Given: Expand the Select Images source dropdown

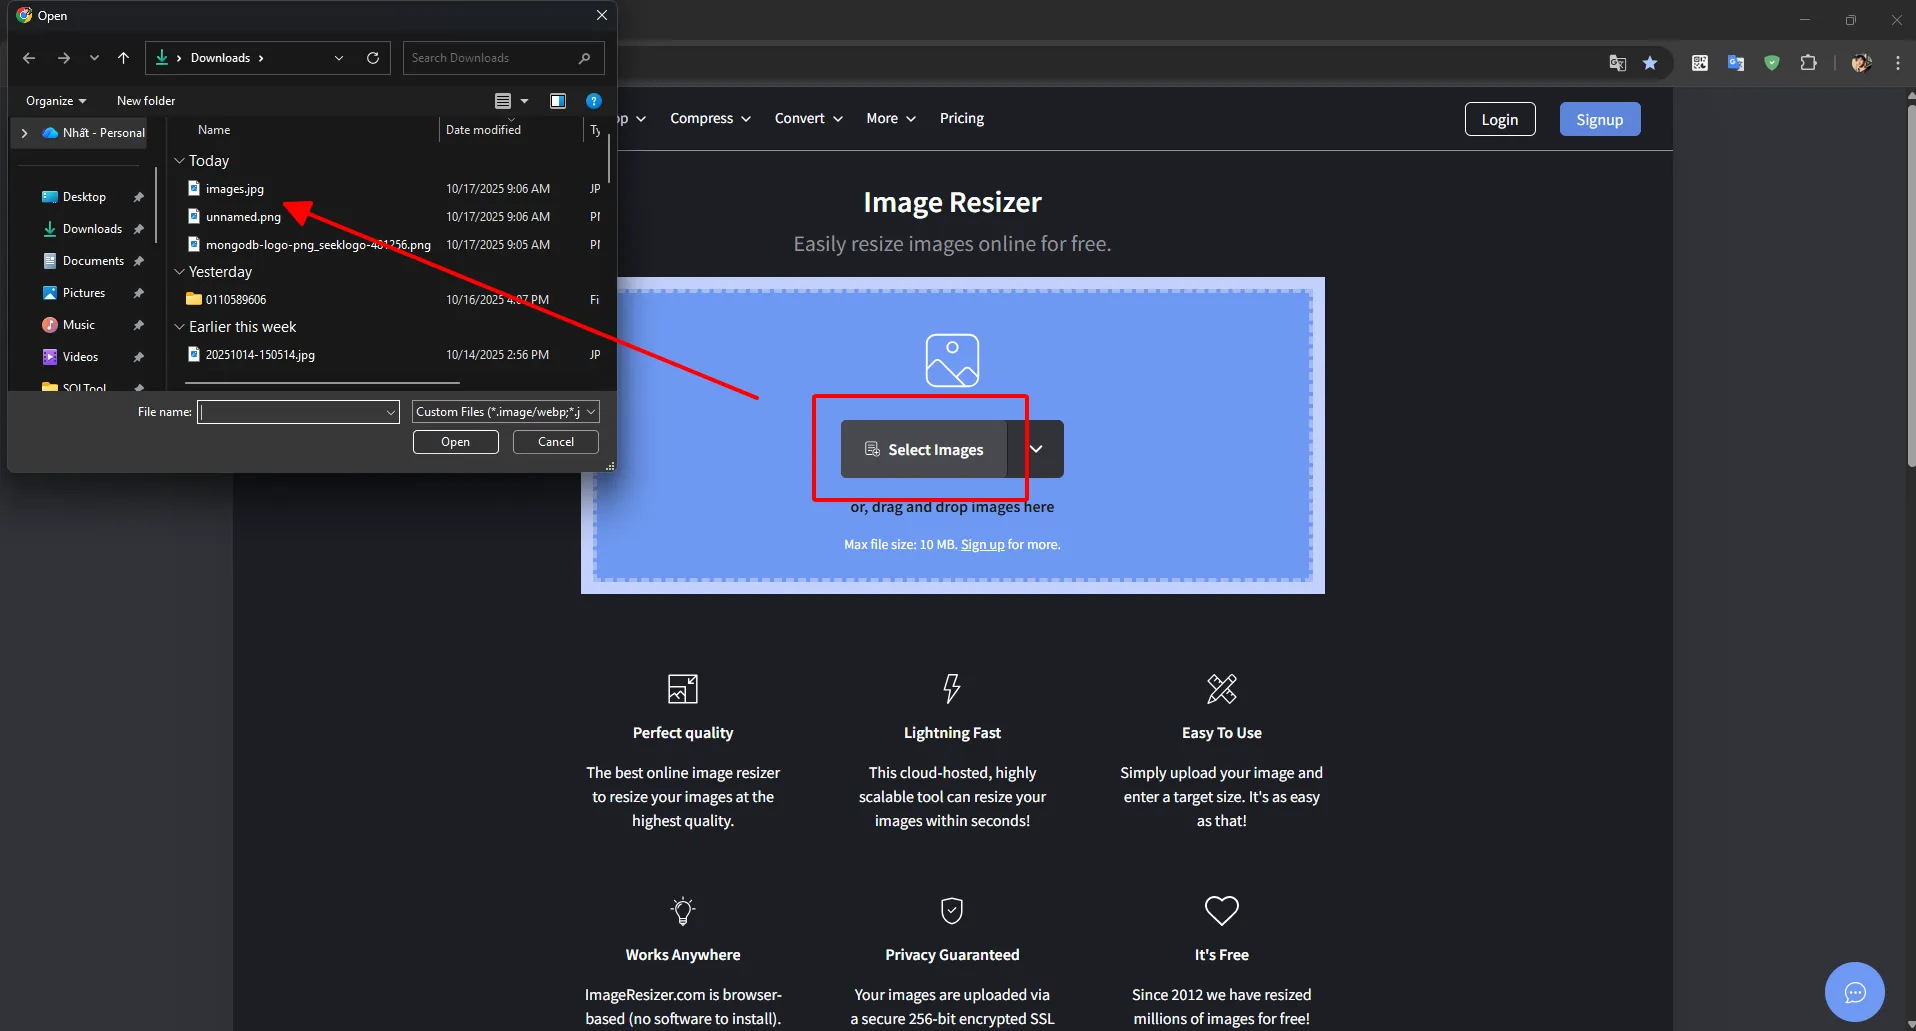Looking at the screenshot, I should pyautogui.click(x=1036, y=449).
